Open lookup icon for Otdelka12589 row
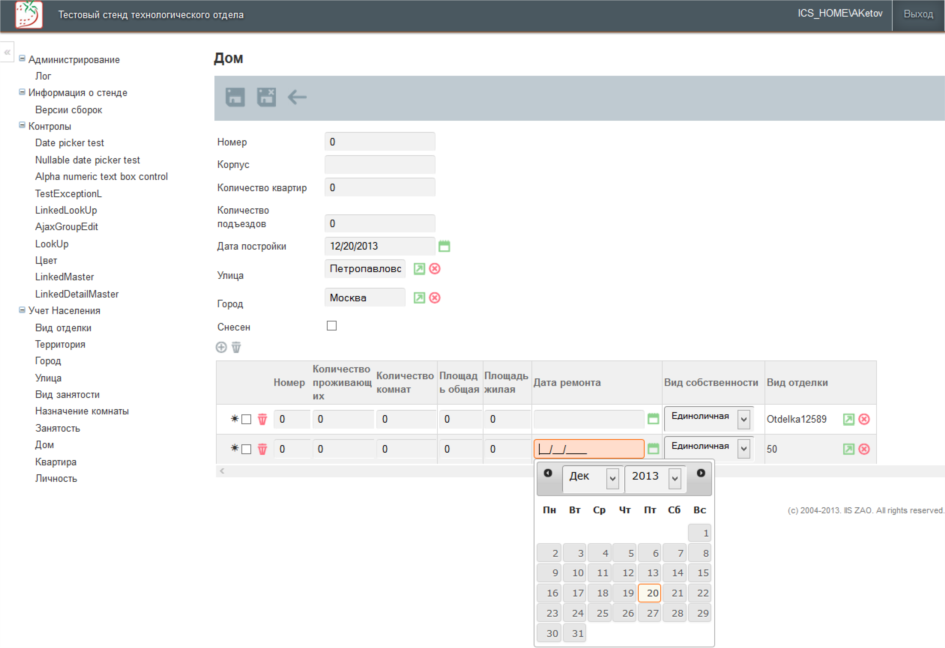 pyautogui.click(x=849, y=419)
